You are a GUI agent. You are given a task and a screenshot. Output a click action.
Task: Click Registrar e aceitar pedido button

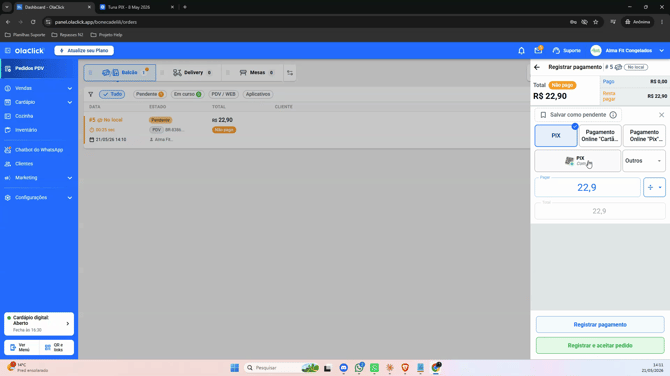(x=600, y=345)
